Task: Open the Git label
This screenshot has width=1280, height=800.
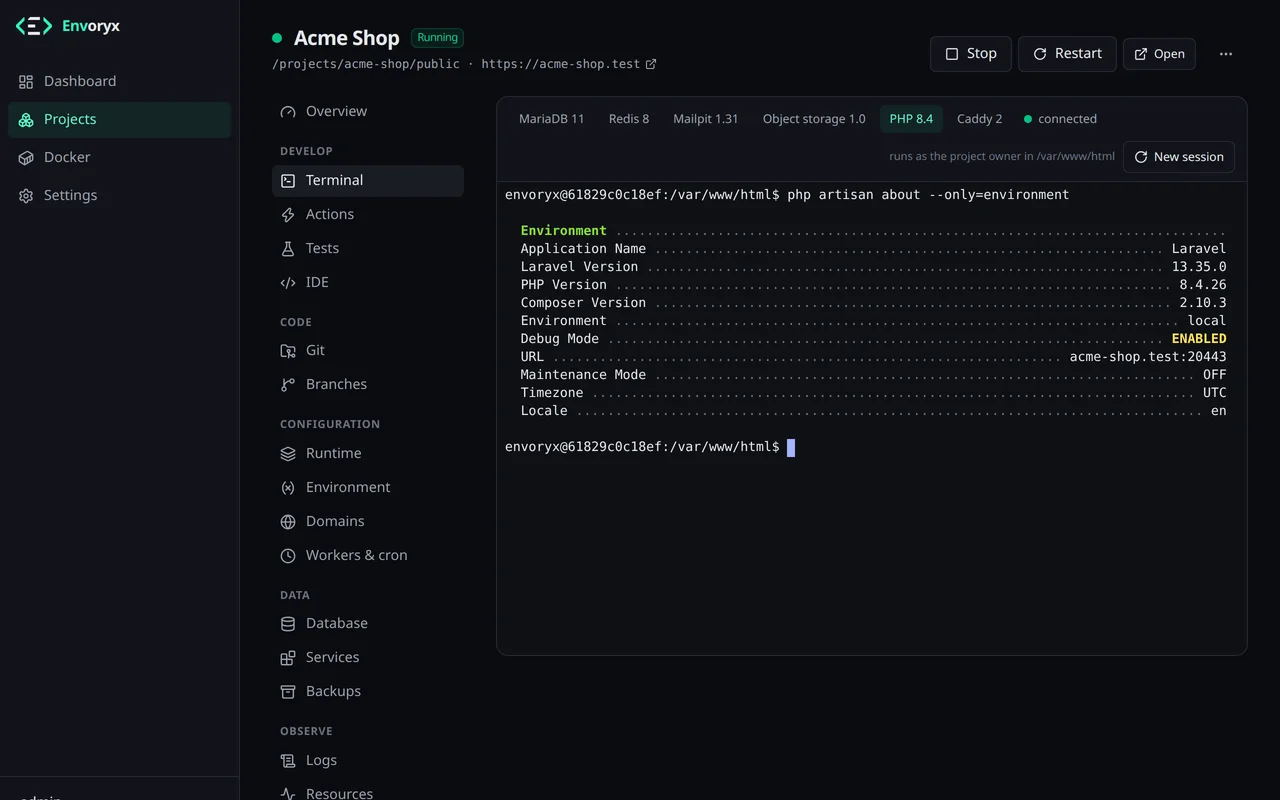Action: tap(315, 350)
